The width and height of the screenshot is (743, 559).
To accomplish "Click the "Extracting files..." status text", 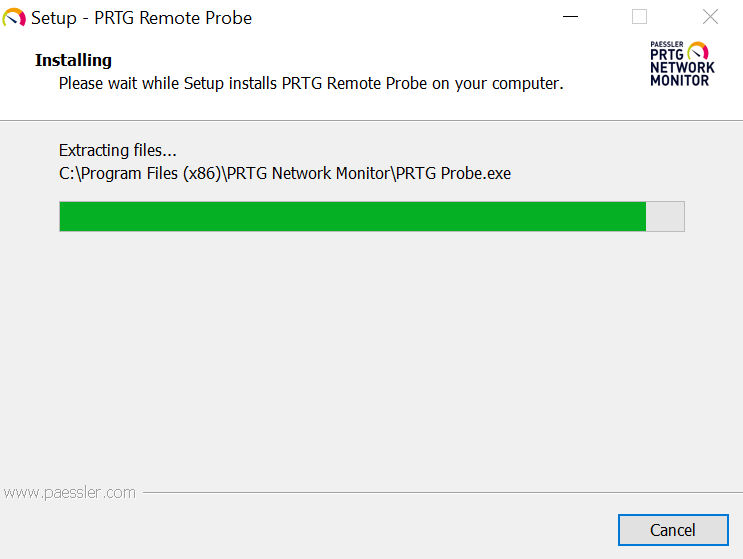I will (x=118, y=151).
